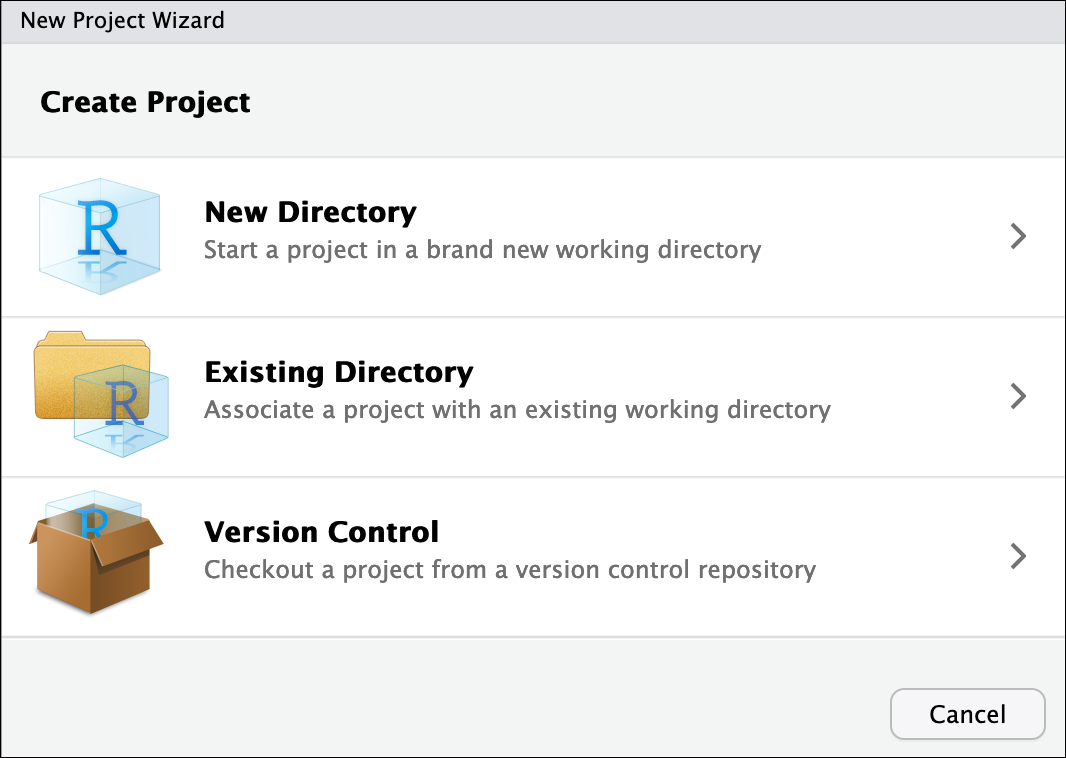
Task: Click the blue R letter in New Directory cube
Action: click(x=99, y=227)
